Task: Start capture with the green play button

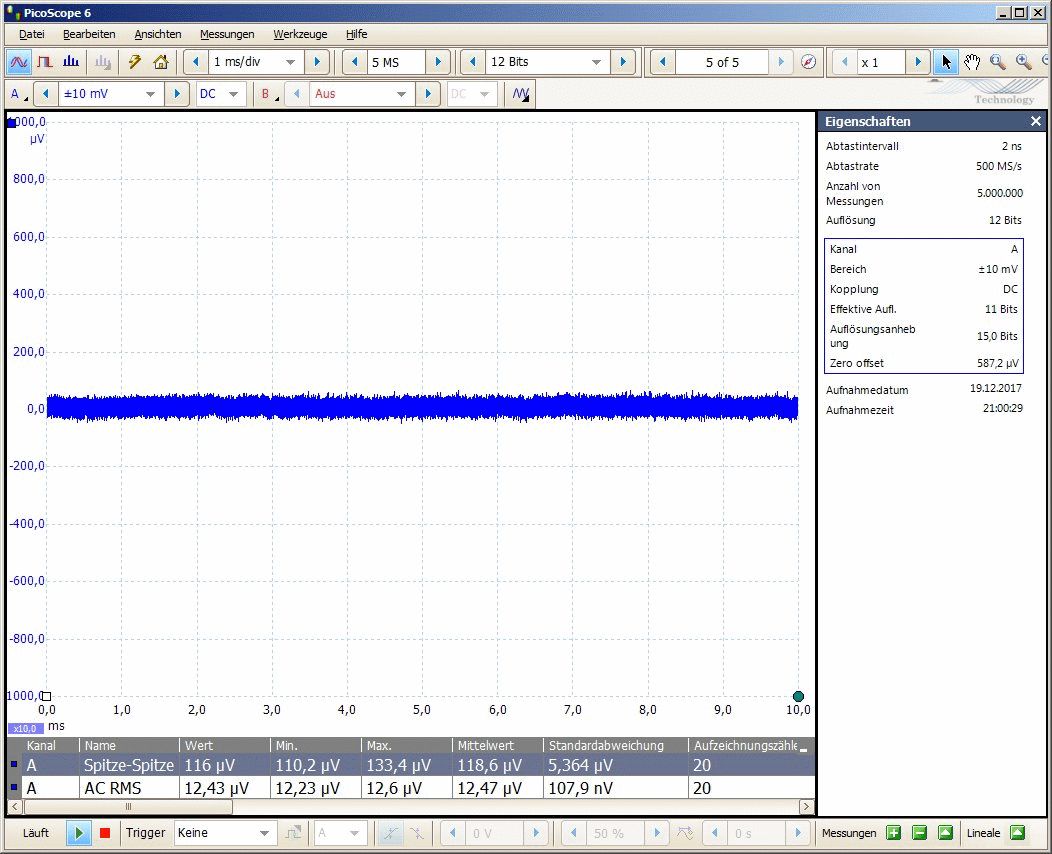Action: pos(78,833)
